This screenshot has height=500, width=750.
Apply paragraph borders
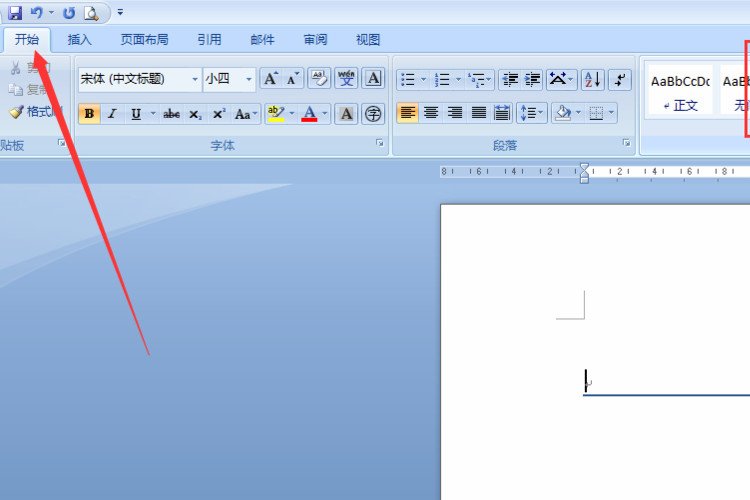click(596, 113)
